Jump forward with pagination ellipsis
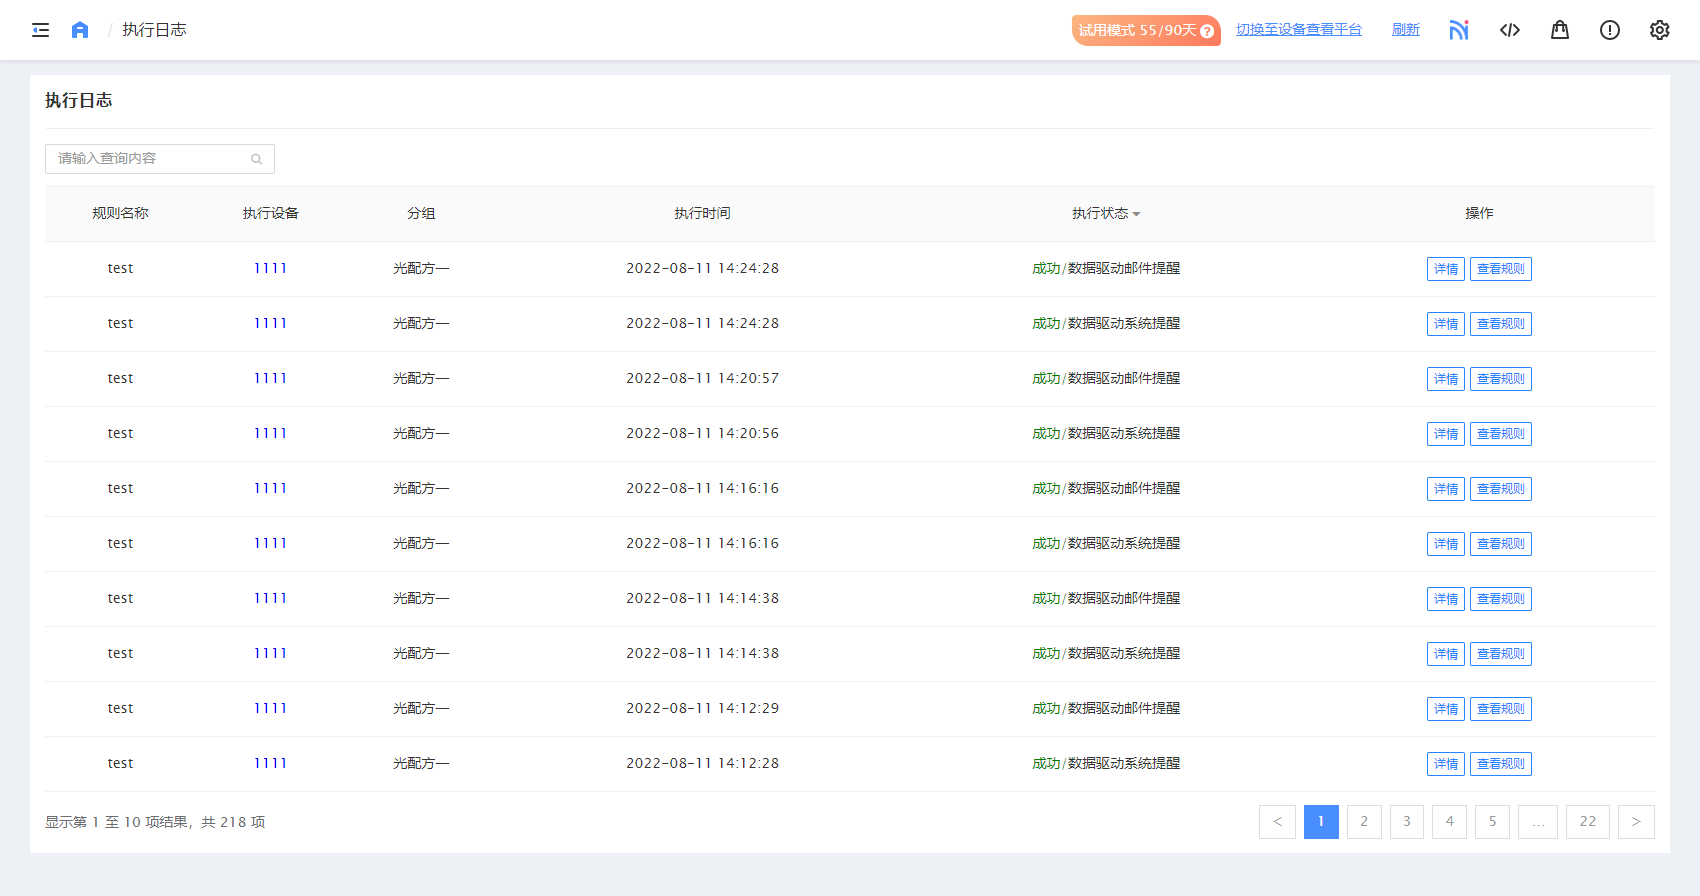 [x=1538, y=822]
